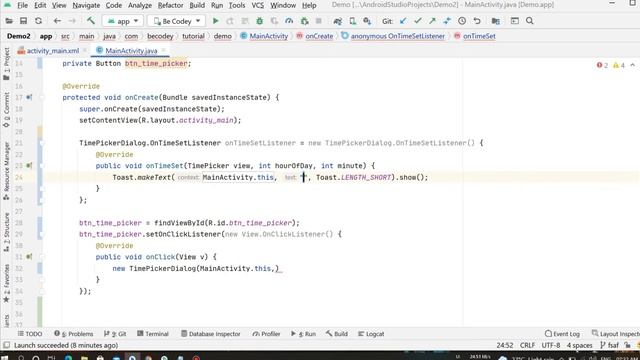
Task: Open the Build menu
Action: (x=197, y=5)
